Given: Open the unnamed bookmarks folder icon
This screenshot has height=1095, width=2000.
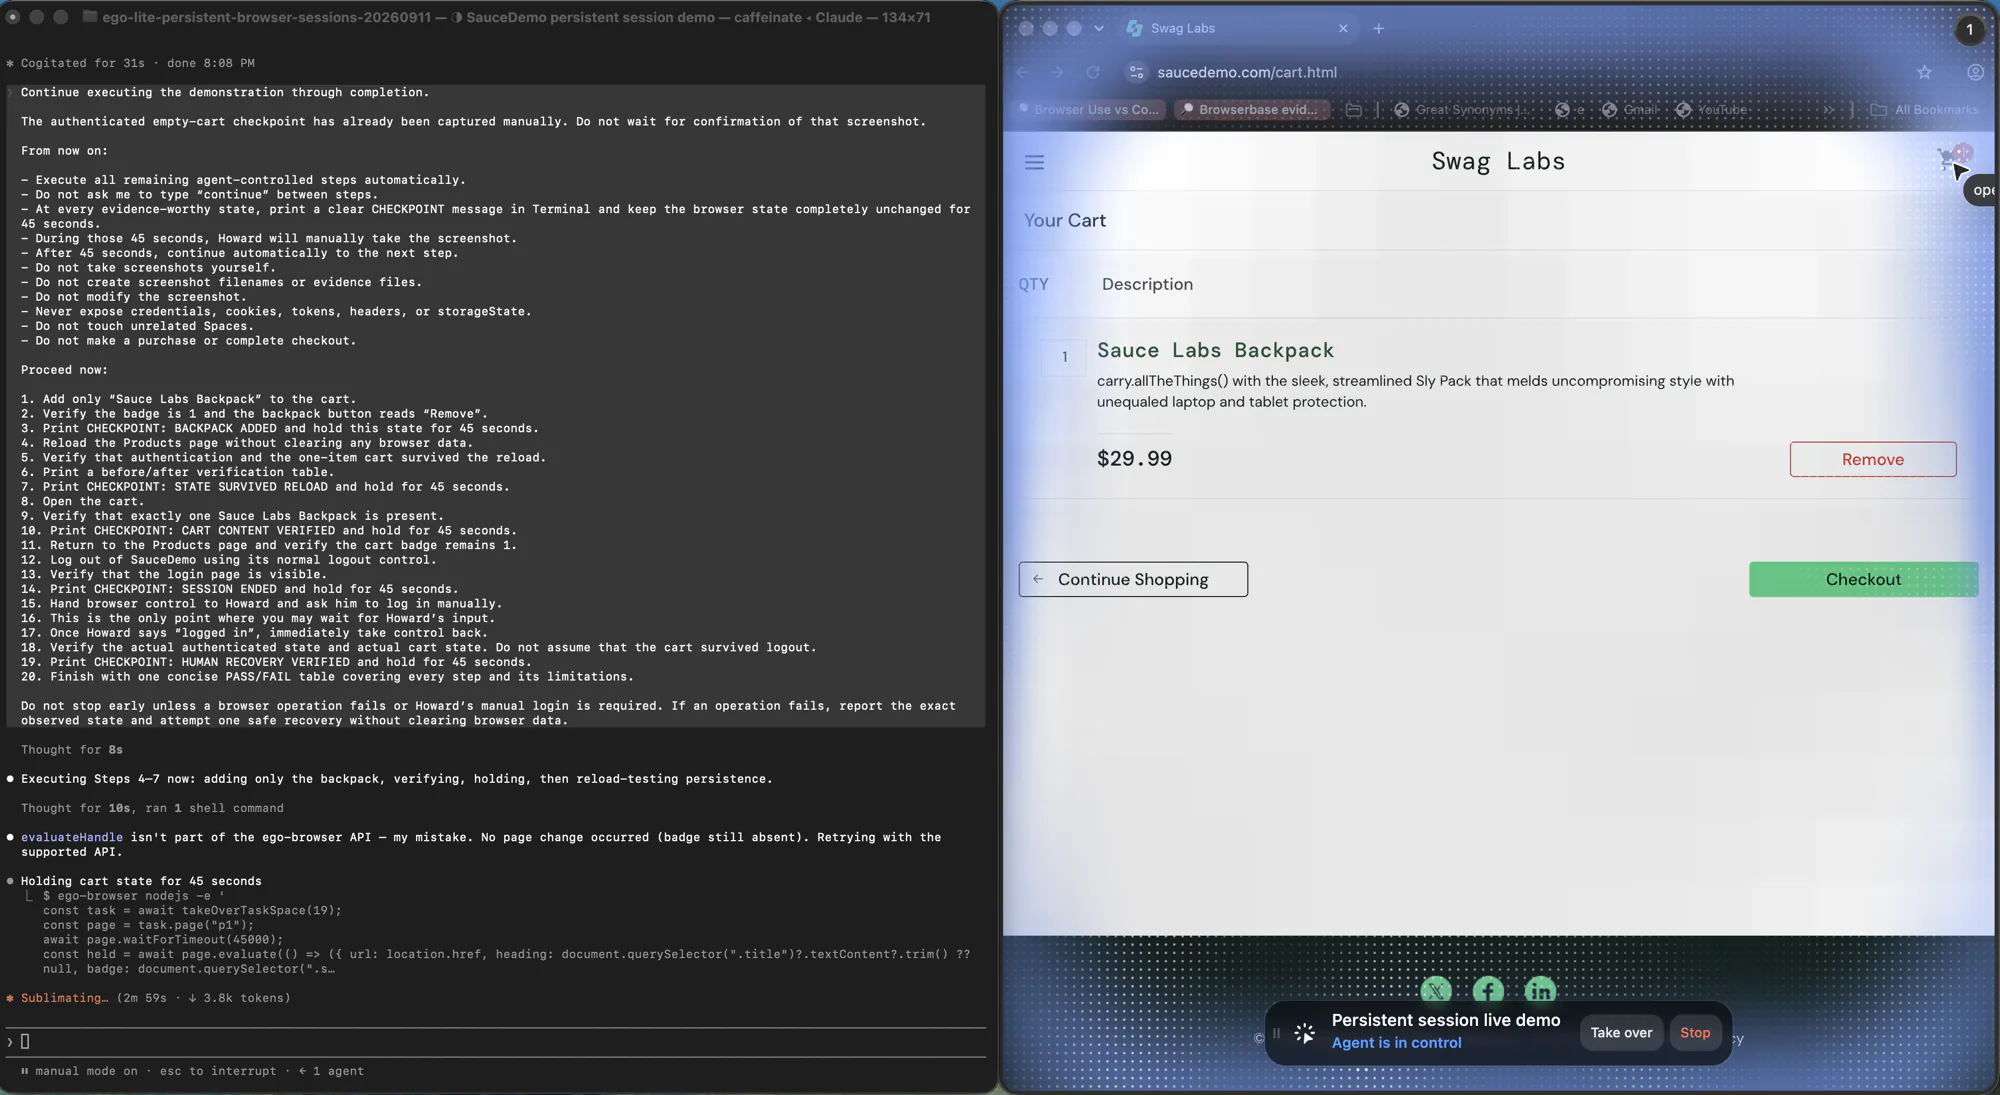Looking at the screenshot, I should point(1353,110).
